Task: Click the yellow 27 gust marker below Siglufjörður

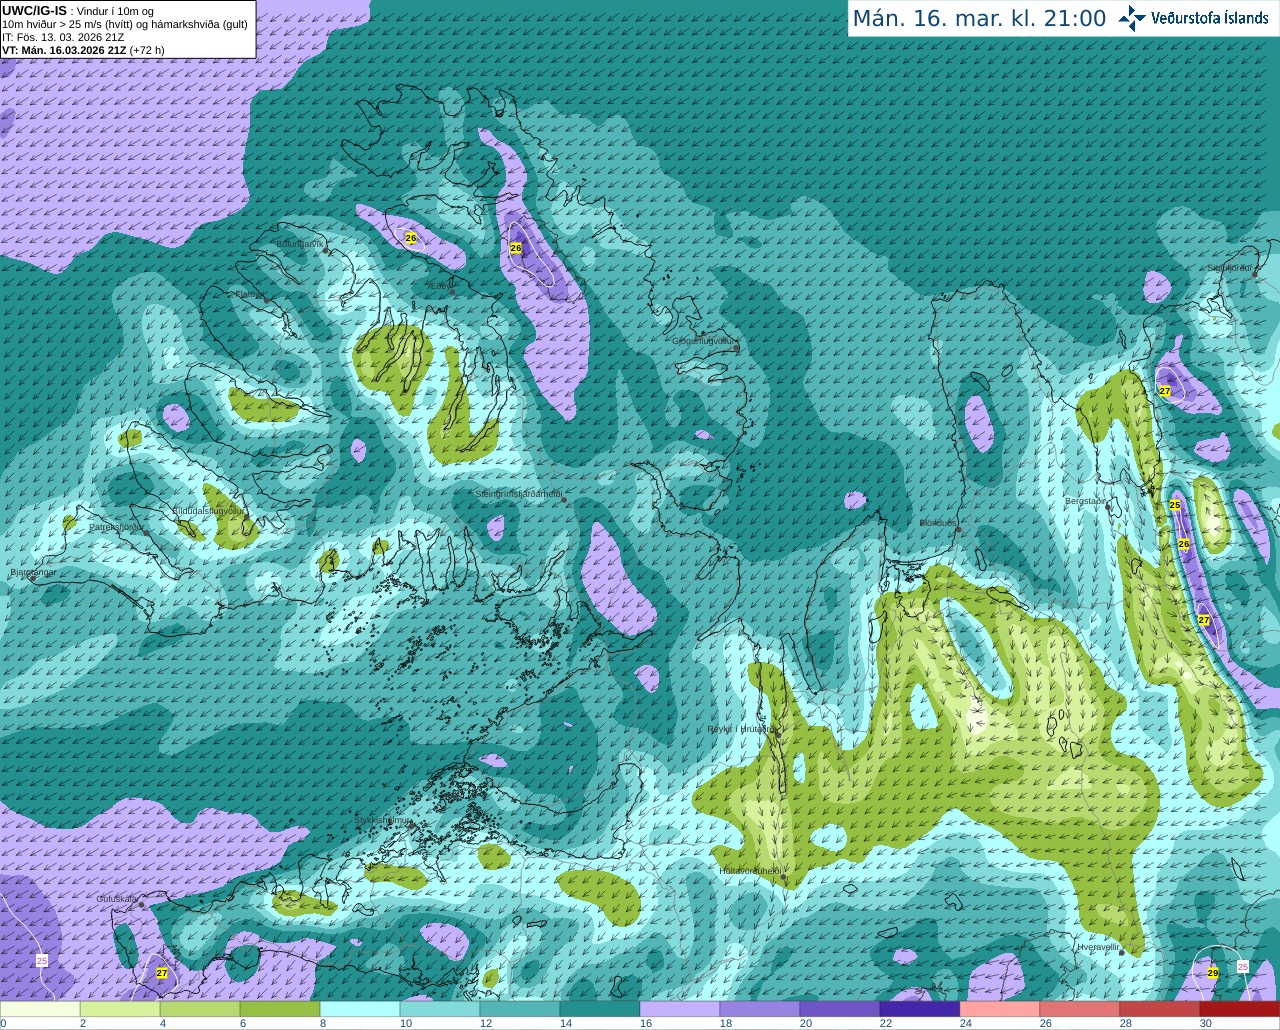Action: (x=1165, y=391)
